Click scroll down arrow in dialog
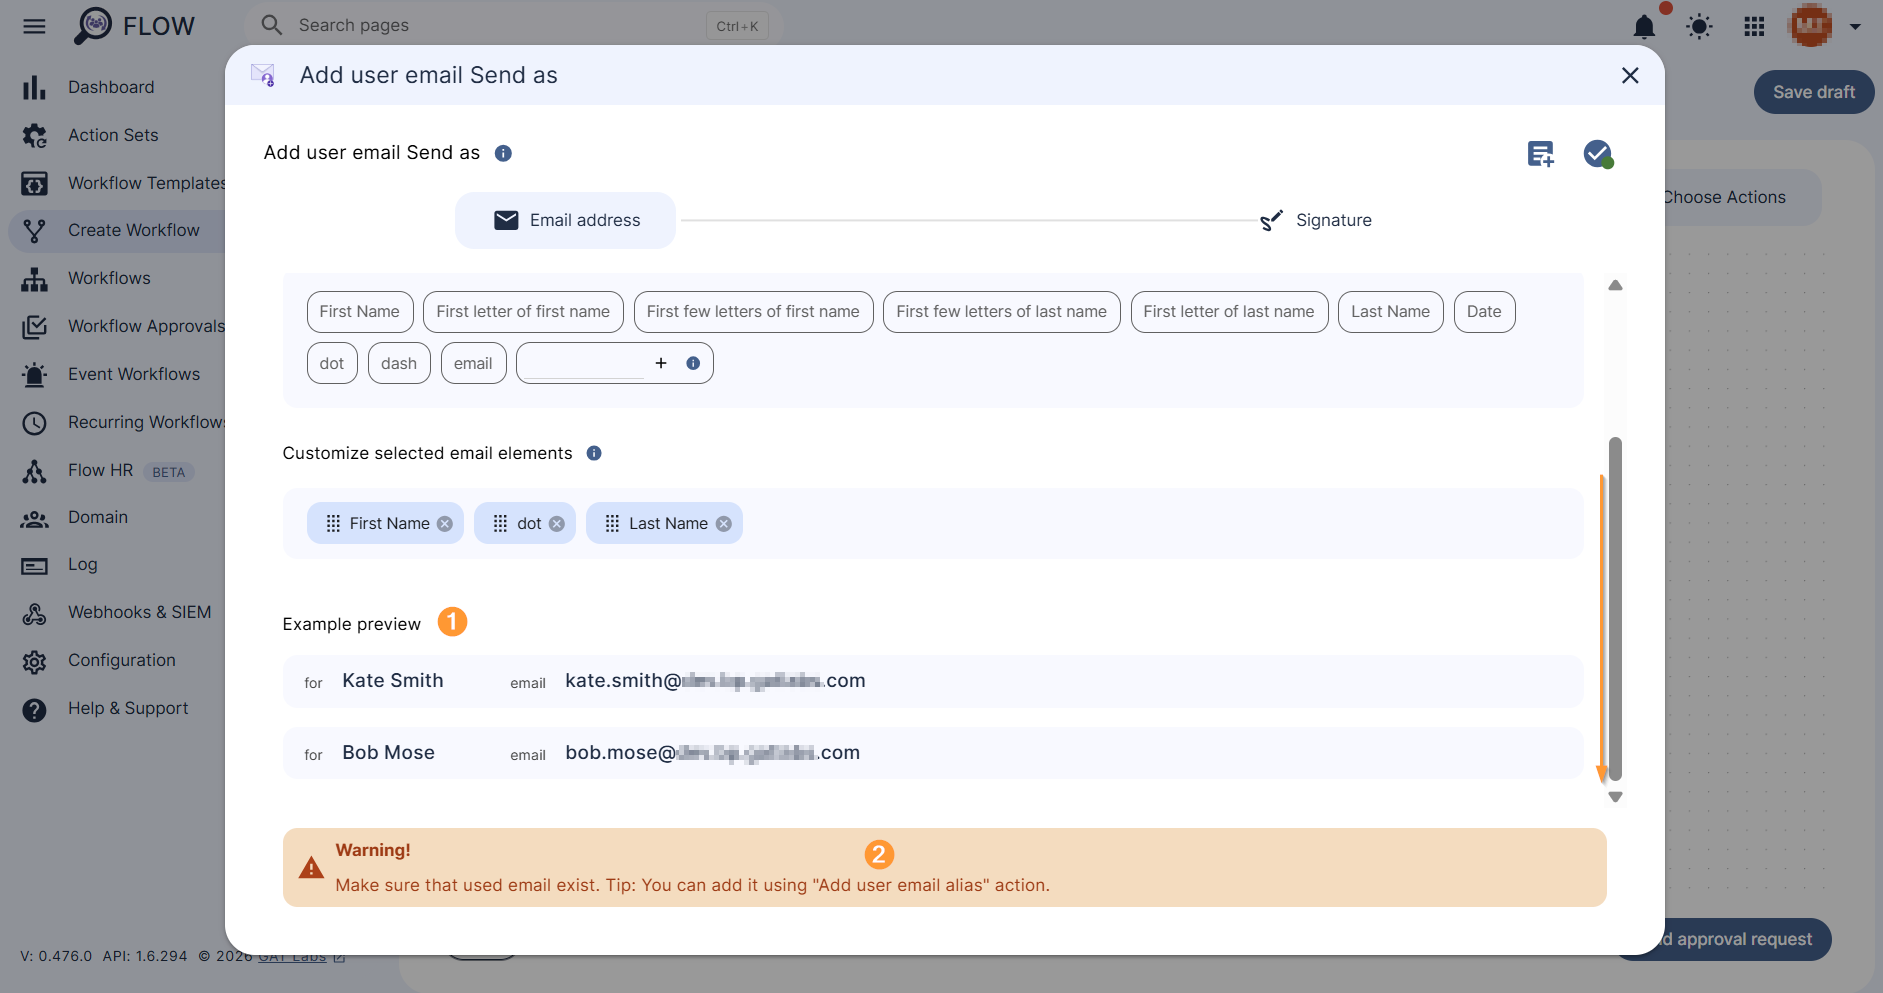 click(1615, 797)
